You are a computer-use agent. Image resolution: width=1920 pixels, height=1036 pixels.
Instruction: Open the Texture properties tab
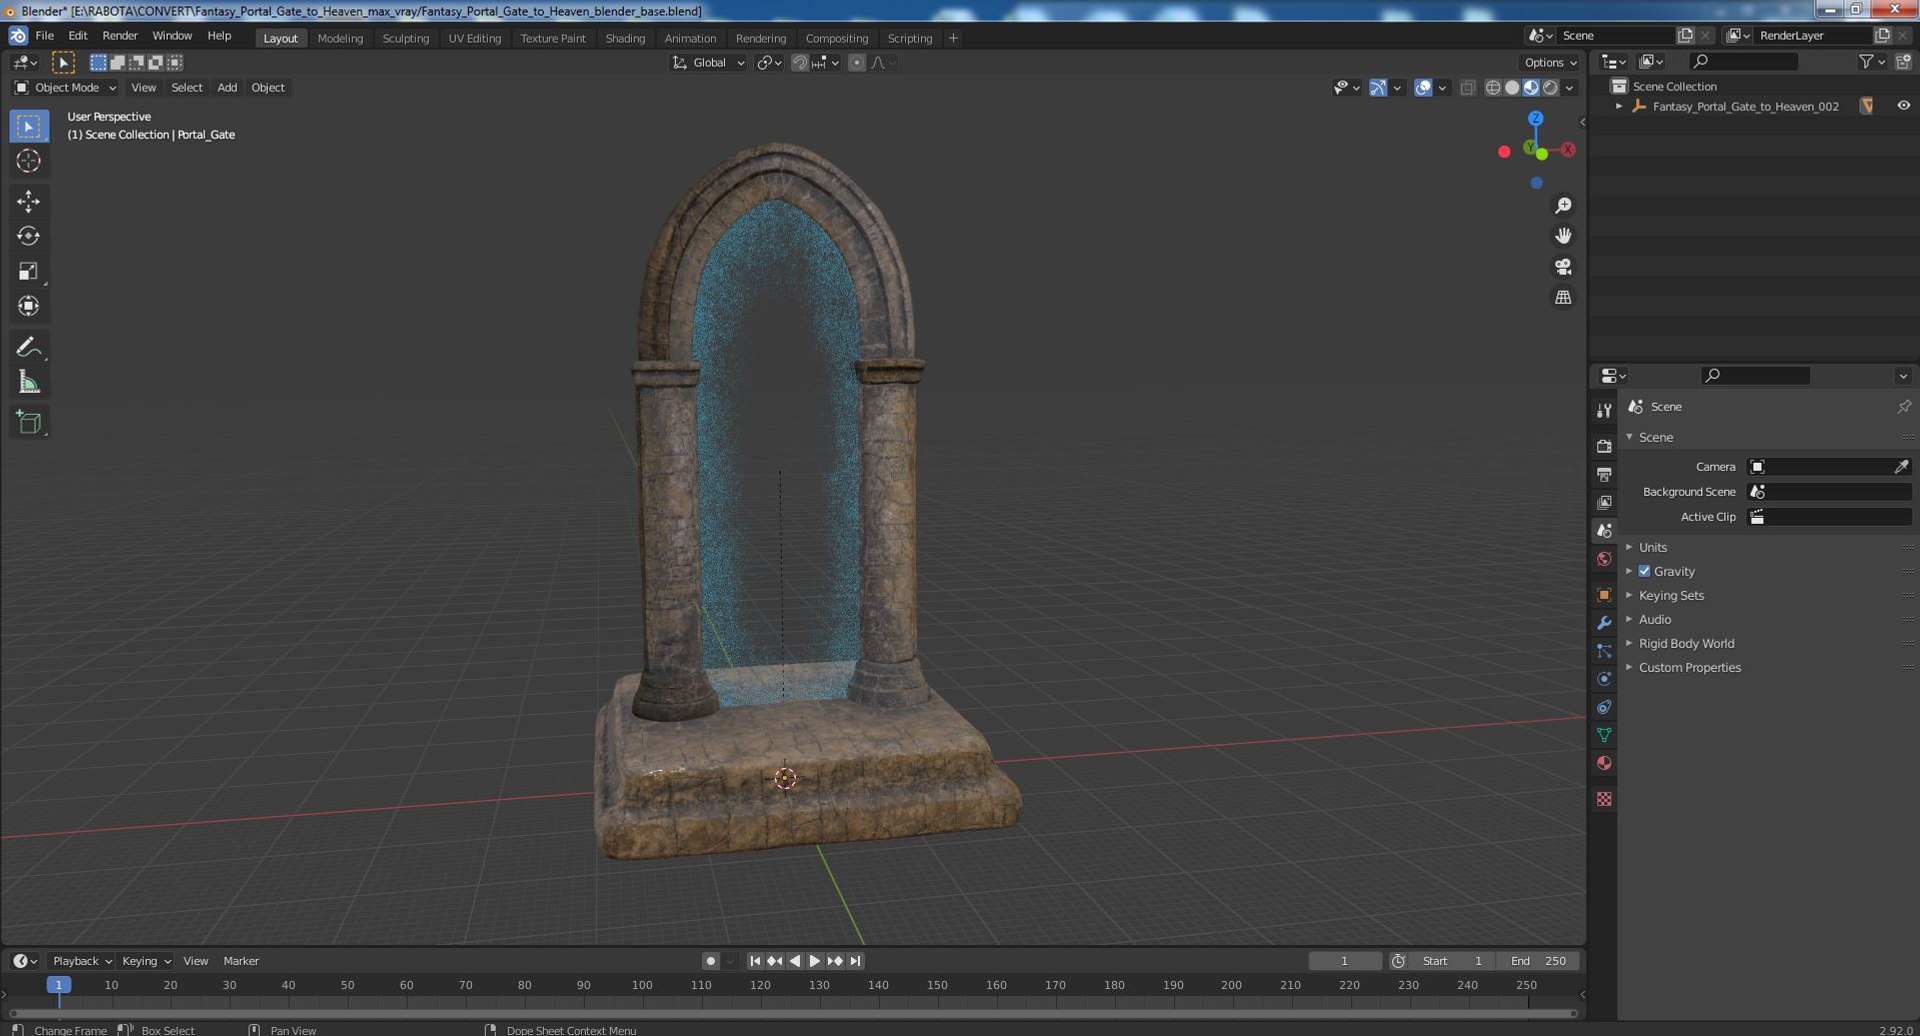tap(1604, 799)
